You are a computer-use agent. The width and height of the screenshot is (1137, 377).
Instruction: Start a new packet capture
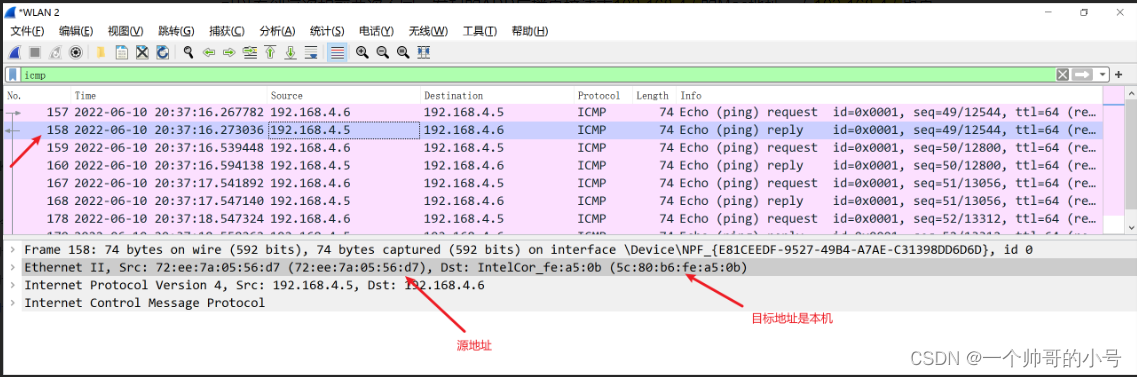[x=15, y=52]
